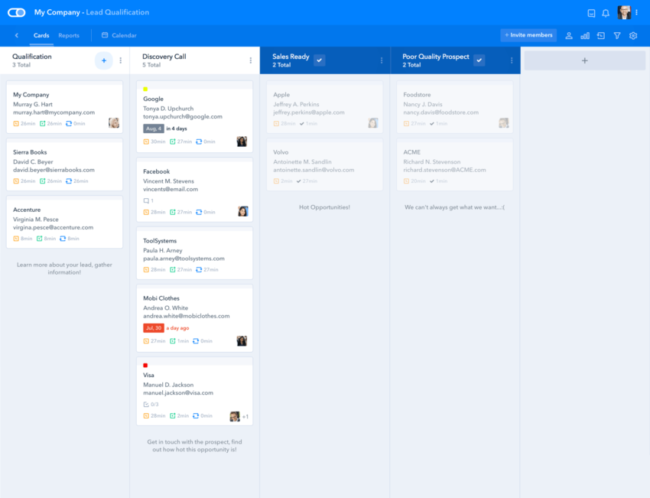Open the board settings gear icon

click(633, 36)
